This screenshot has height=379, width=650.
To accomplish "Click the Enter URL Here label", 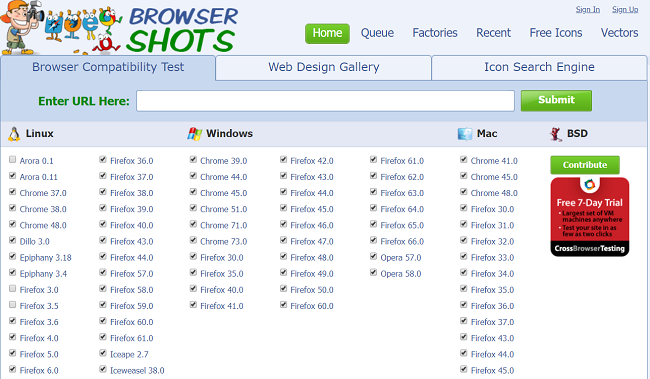I will 84,101.
